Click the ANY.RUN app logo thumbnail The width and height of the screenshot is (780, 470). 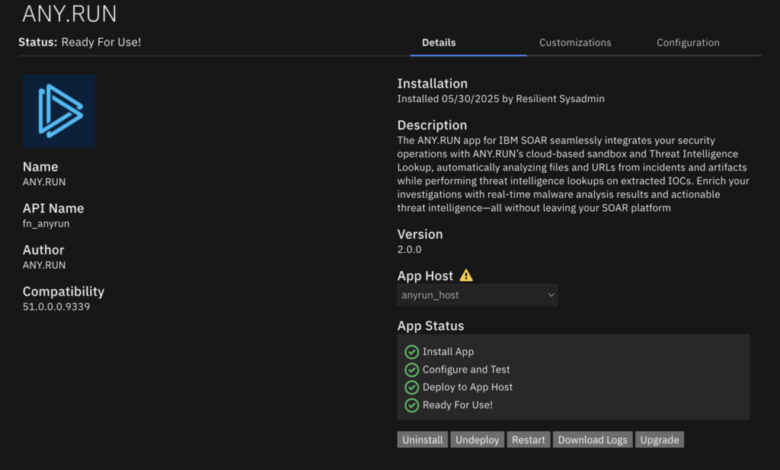pyautogui.click(x=59, y=111)
